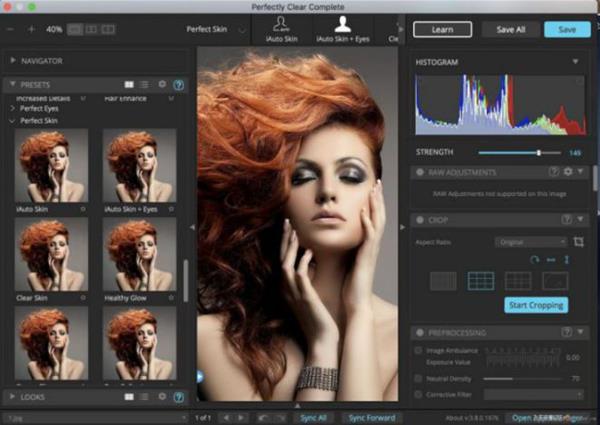The width and height of the screenshot is (600, 425).
Task: Click the Start Cropping button
Action: point(535,305)
